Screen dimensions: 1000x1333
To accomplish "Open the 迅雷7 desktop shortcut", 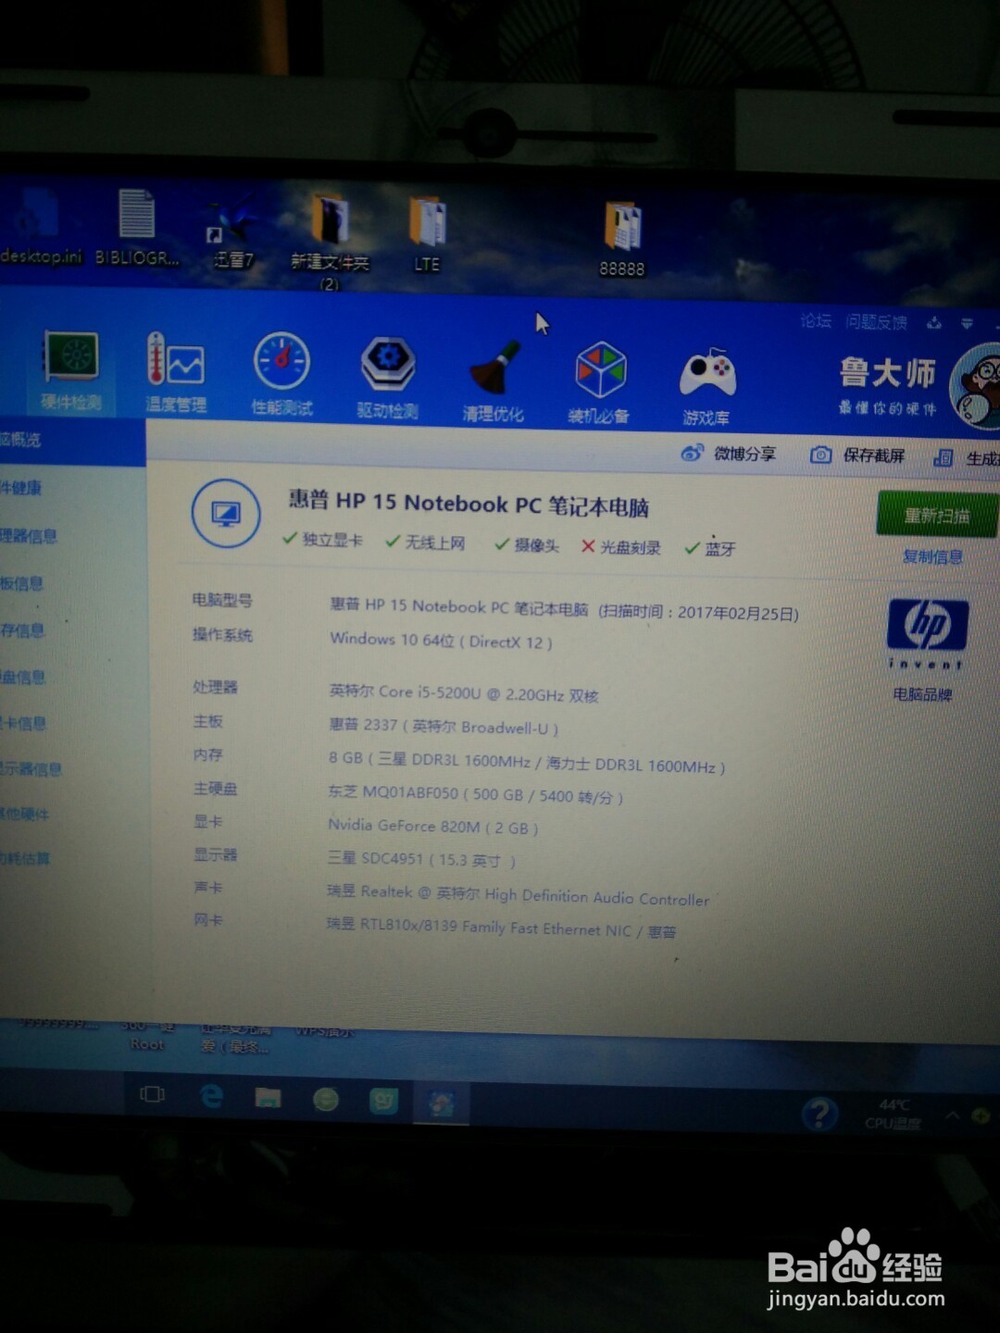I will click(233, 233).
